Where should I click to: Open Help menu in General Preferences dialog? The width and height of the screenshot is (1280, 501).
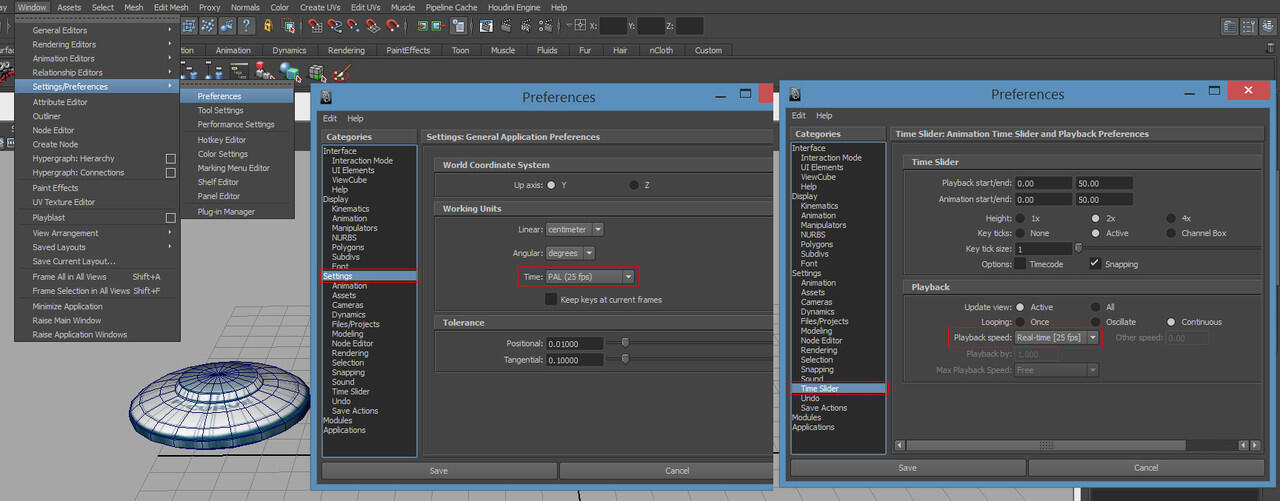[x=355, y=118]
